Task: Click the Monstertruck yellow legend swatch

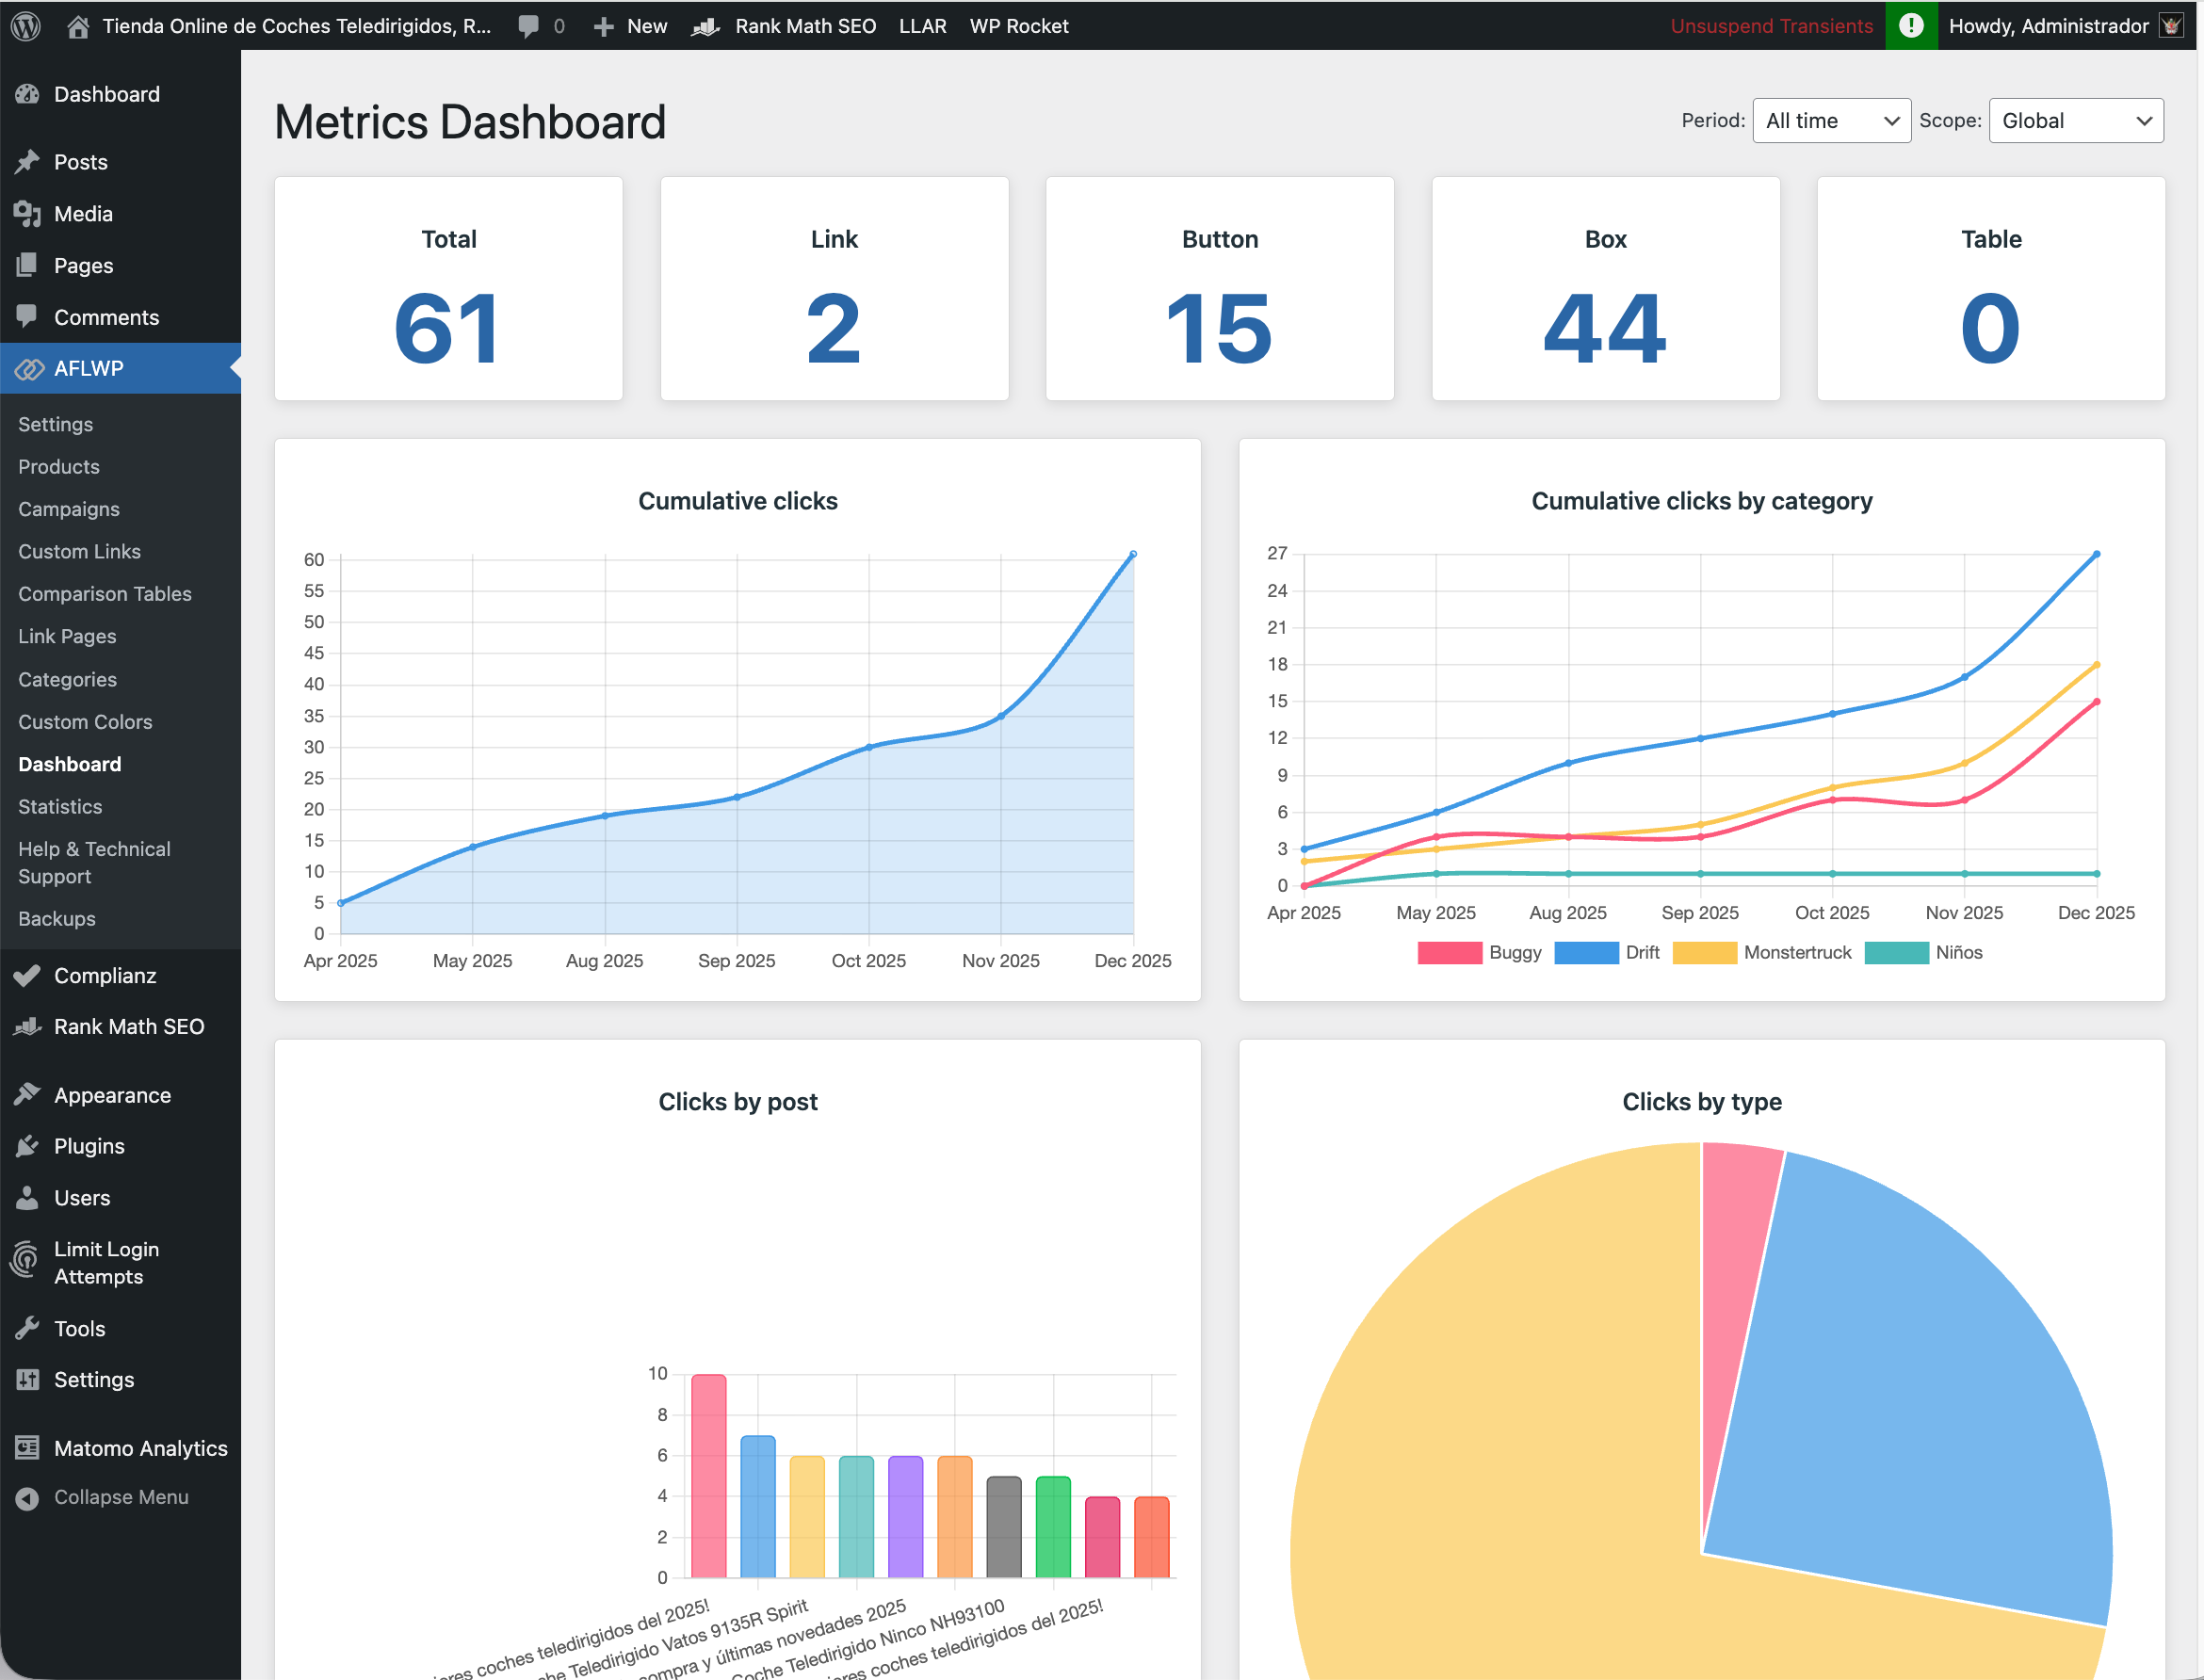Action: pyautogui.click(x=1704, y=952)
